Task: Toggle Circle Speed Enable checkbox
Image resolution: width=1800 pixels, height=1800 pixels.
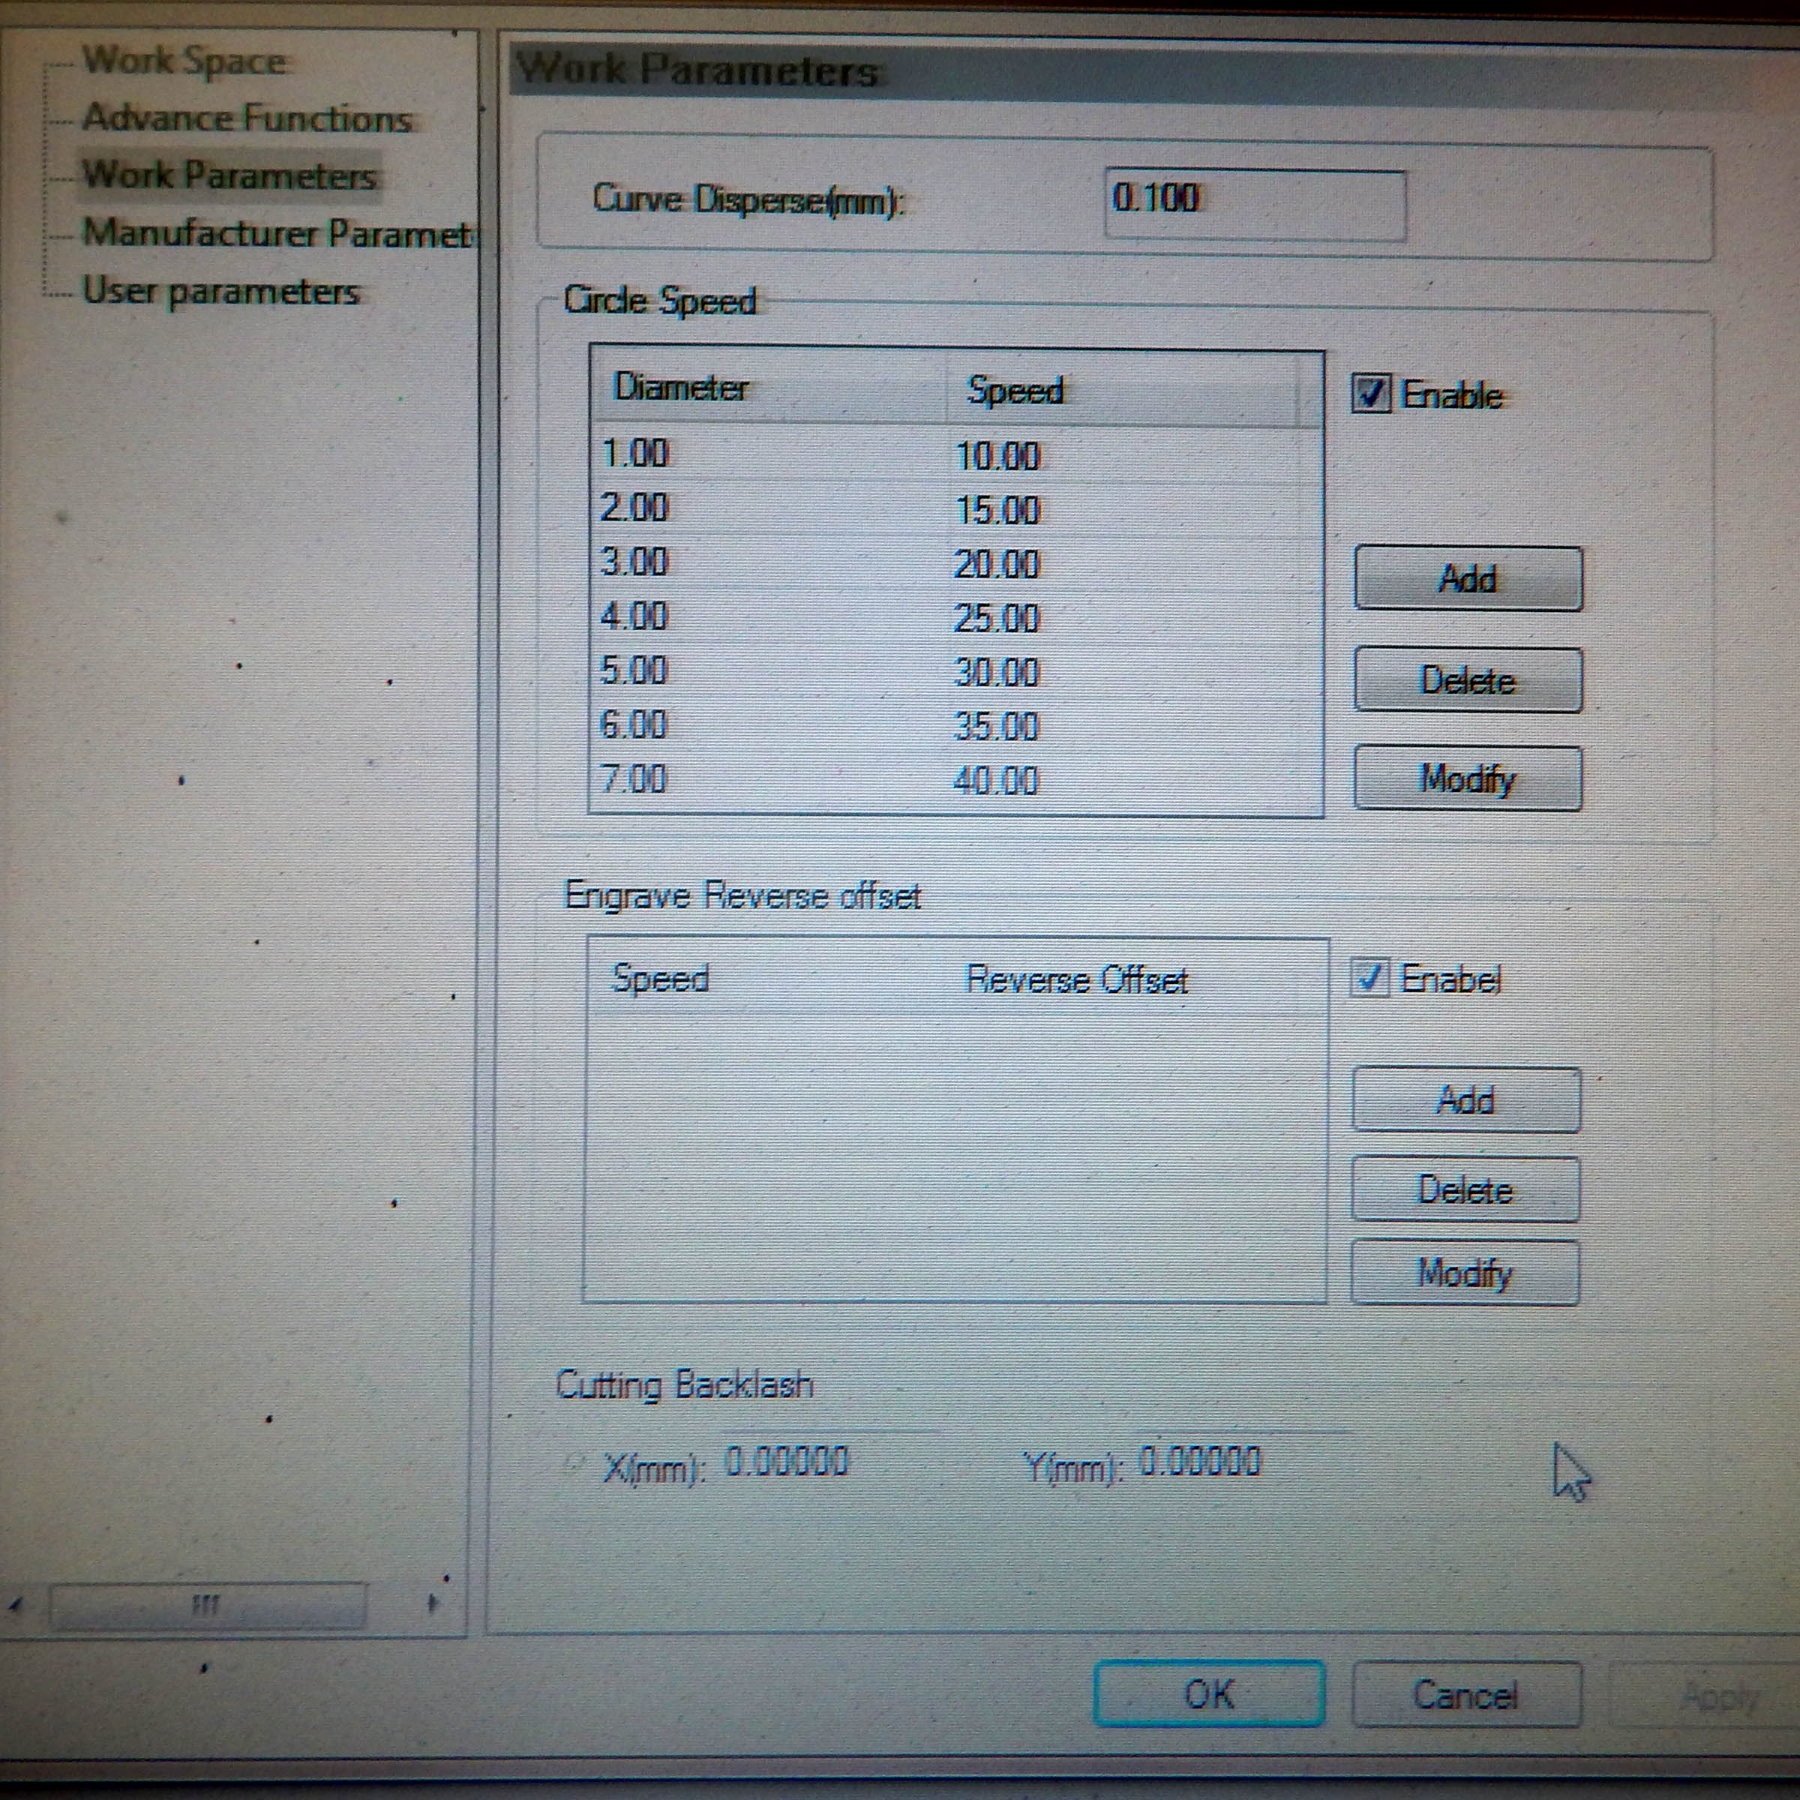Action: (1370, 394)
